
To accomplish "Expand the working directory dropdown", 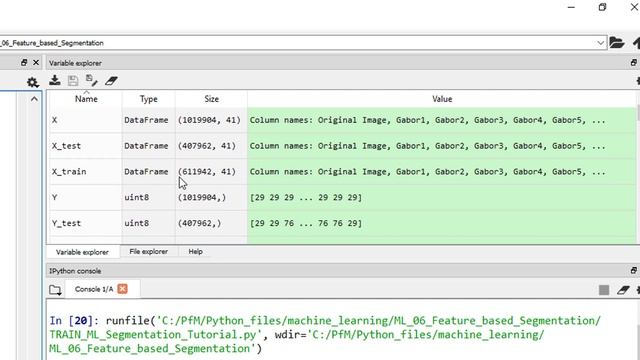I will (600, 43).
